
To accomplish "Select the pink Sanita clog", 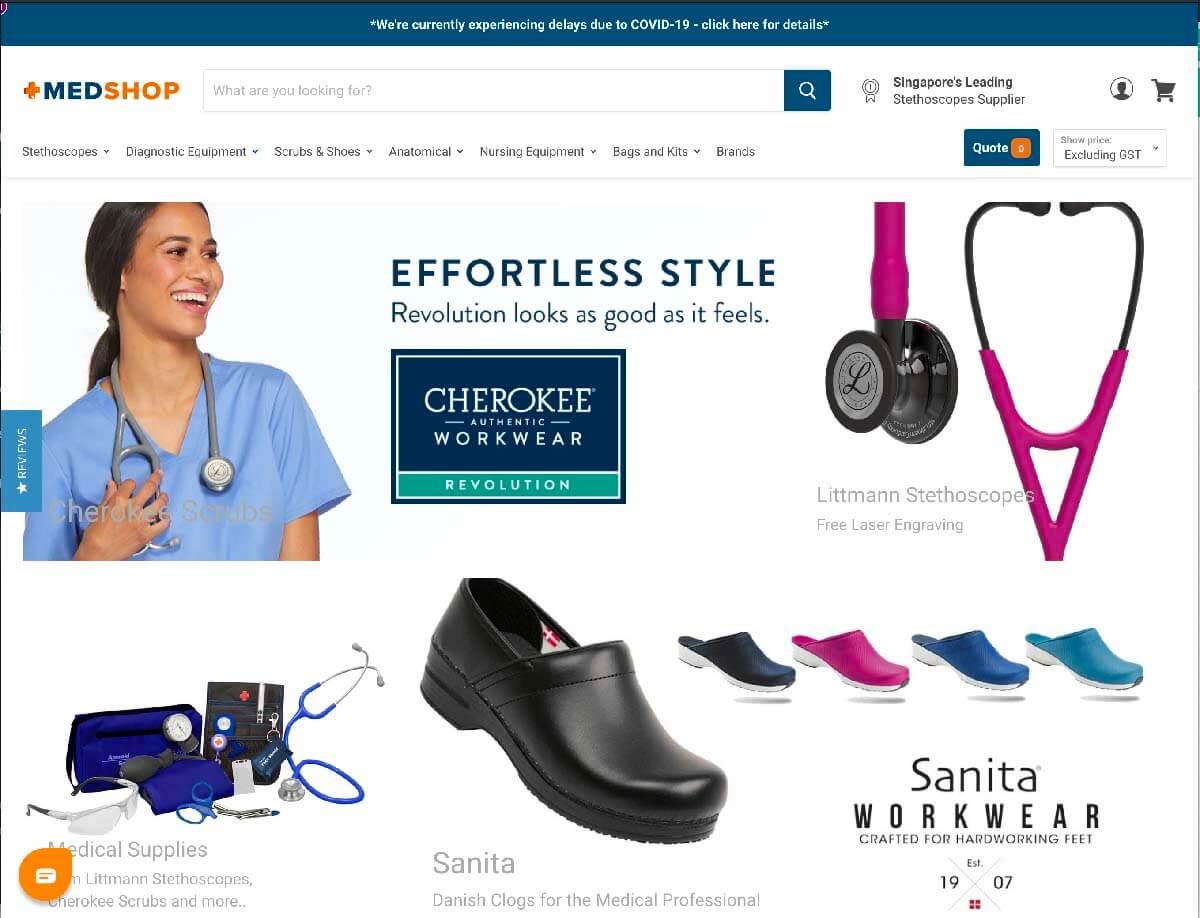I will click(x=851, y=662).
